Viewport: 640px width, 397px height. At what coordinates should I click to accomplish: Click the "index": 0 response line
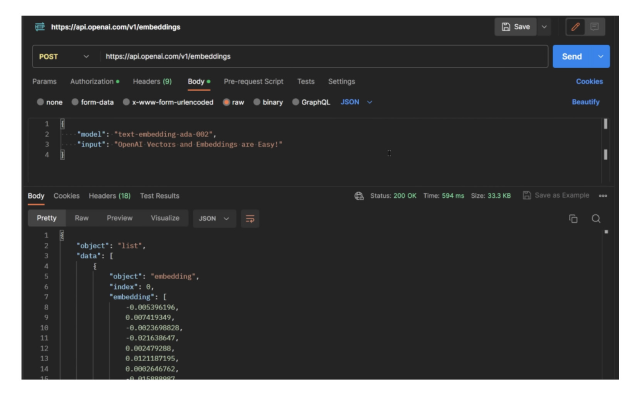pos(131,287)
